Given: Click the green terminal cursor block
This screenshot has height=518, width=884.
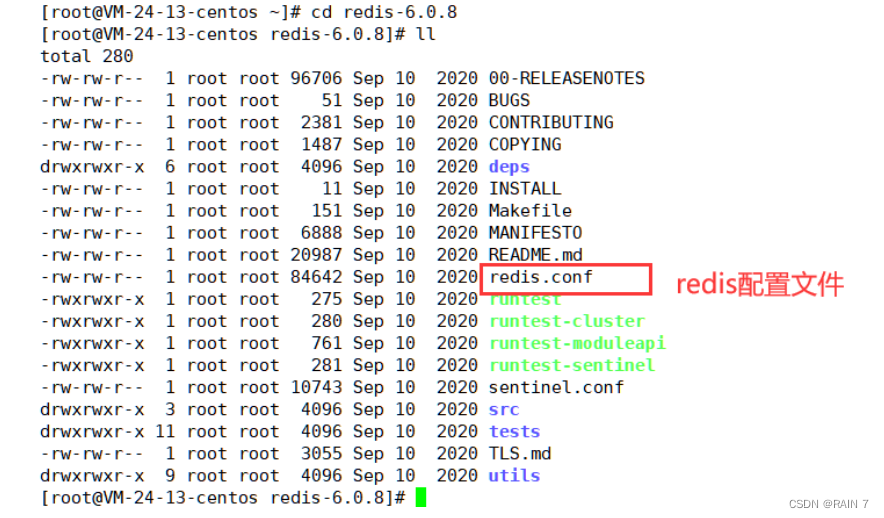Looking at the screenshot, I should [421, 497].
